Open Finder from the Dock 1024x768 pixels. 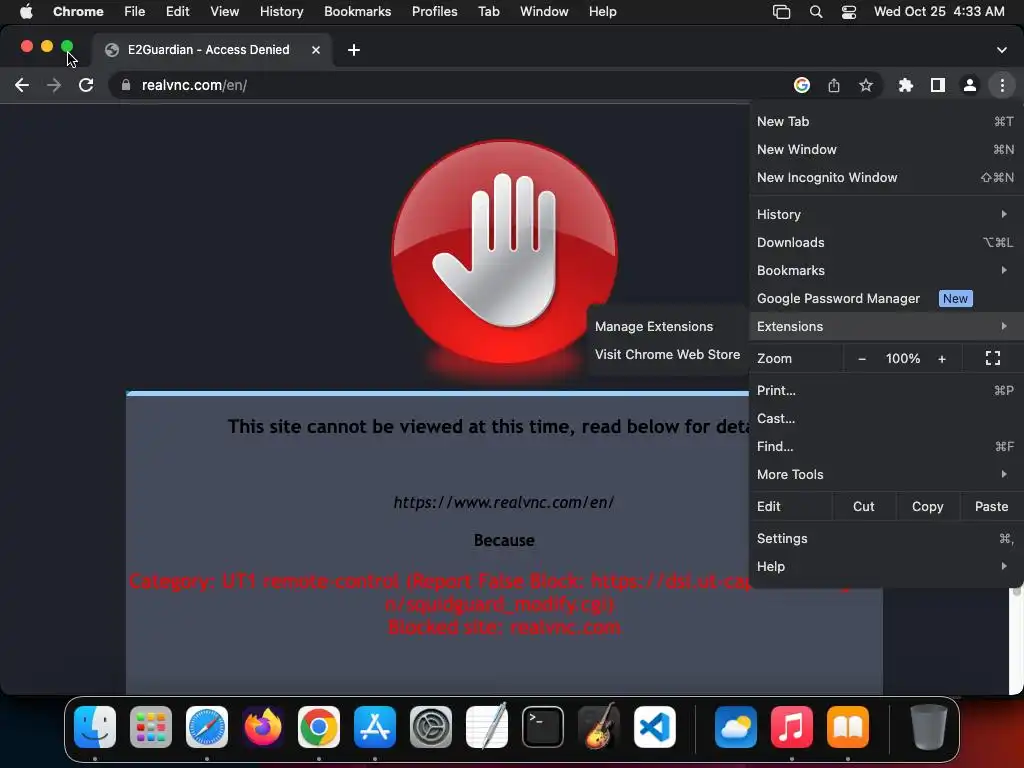(95, 727)
